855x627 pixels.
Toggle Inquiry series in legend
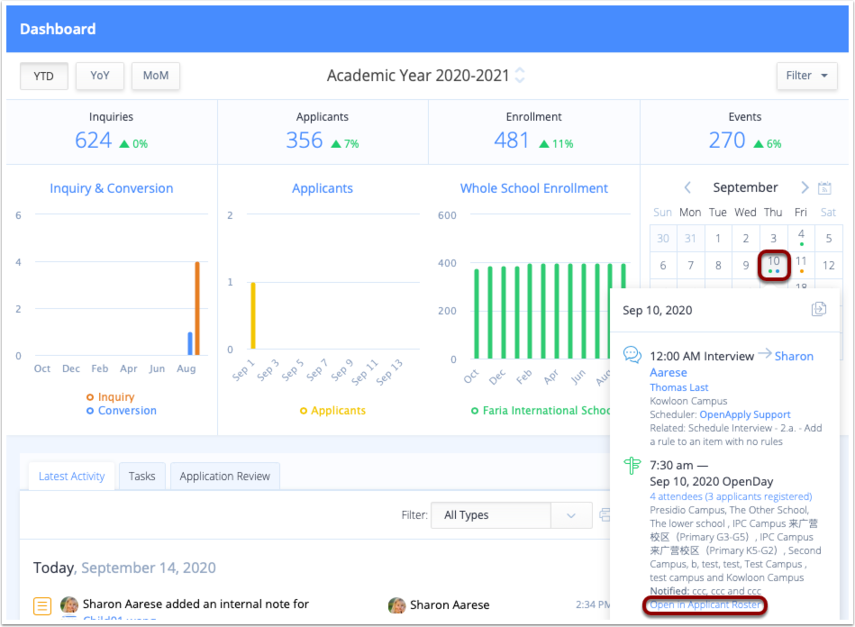(x=111, y=397)
